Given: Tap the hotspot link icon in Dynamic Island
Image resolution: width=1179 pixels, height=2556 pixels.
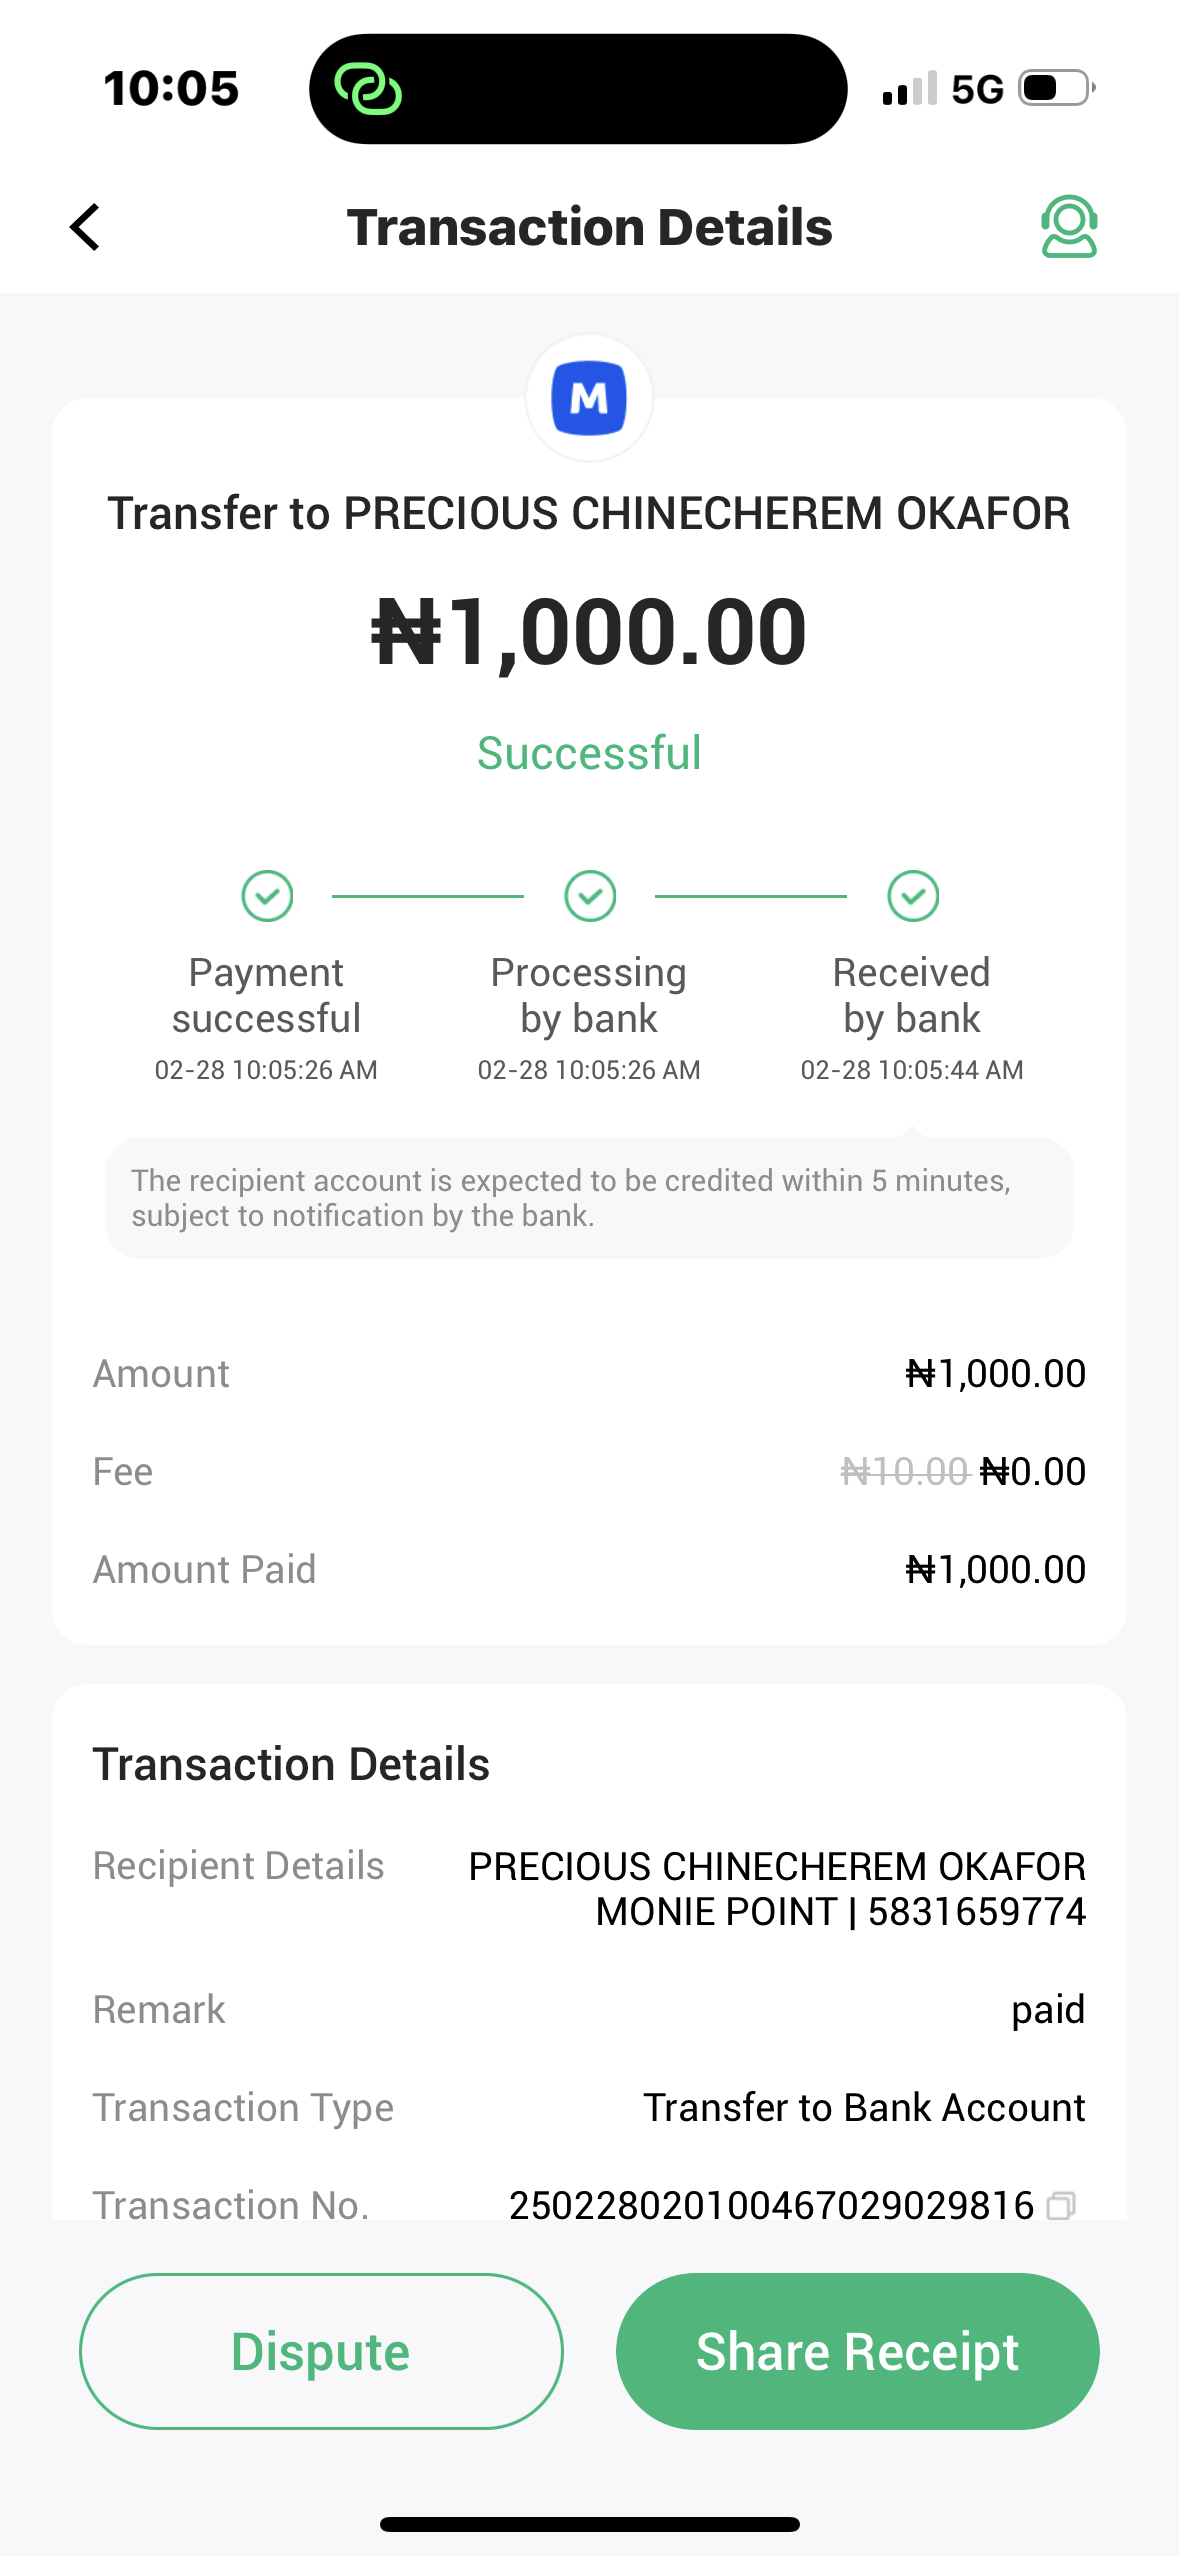Looking at the screenshot, I should (x=368, y=89).
